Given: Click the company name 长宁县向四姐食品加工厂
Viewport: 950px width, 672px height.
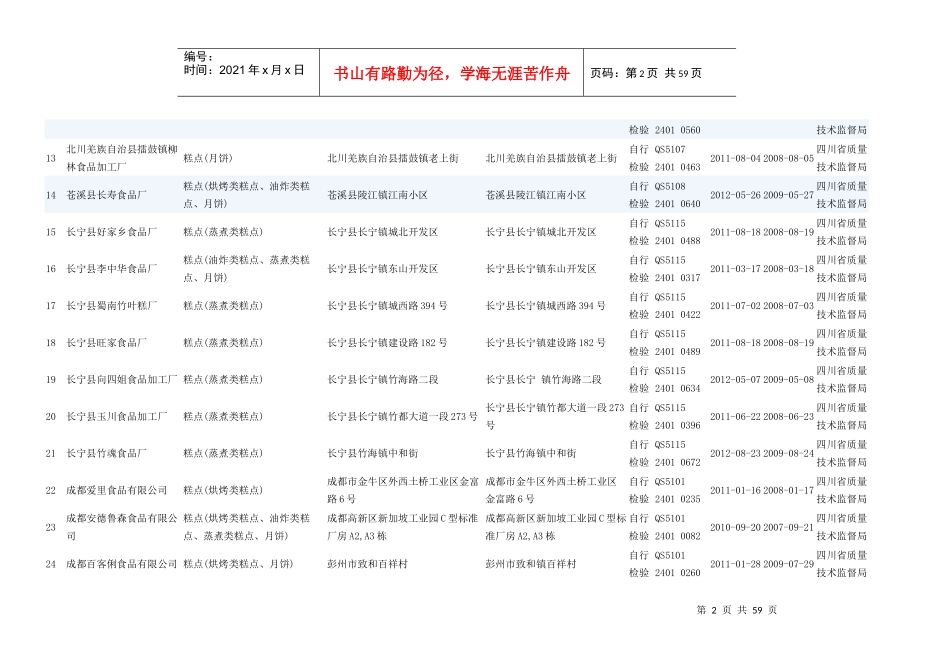Looking at the screenshot, I should 122,380.
